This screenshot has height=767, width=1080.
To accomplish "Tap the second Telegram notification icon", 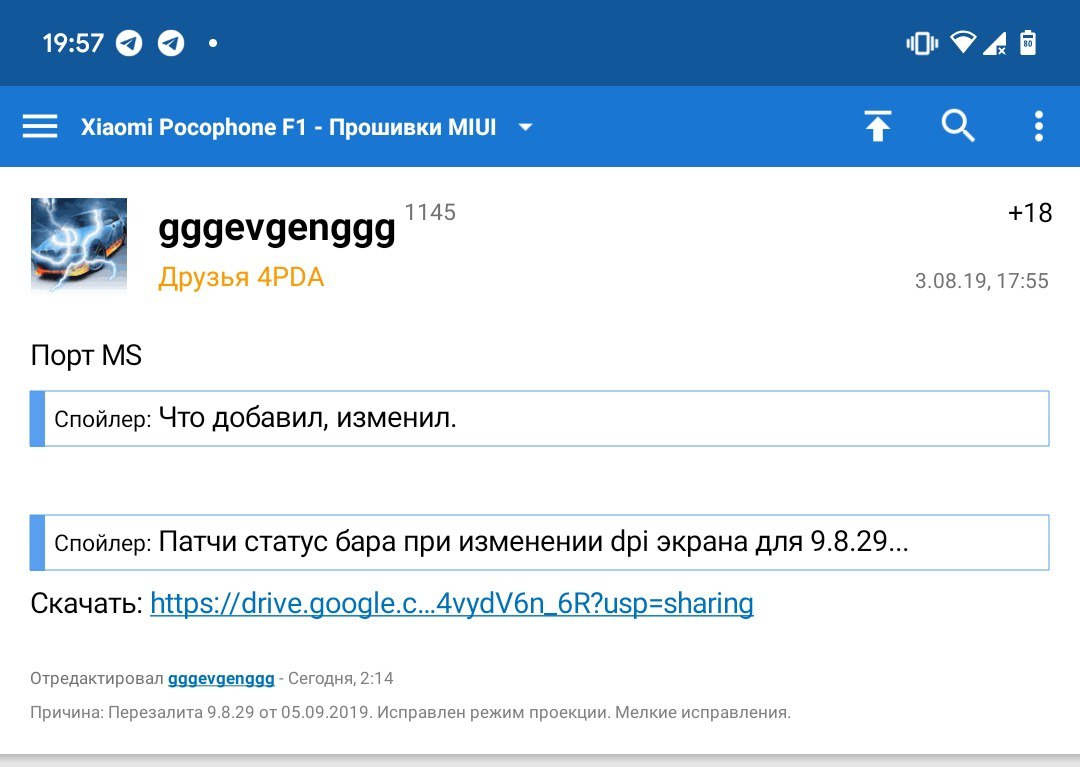I will (171, 43).
